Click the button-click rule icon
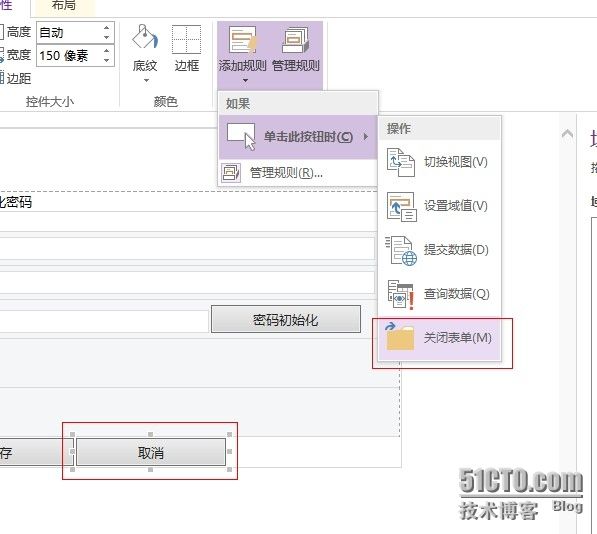Screen dimensions: 597x534 point(241,137)
